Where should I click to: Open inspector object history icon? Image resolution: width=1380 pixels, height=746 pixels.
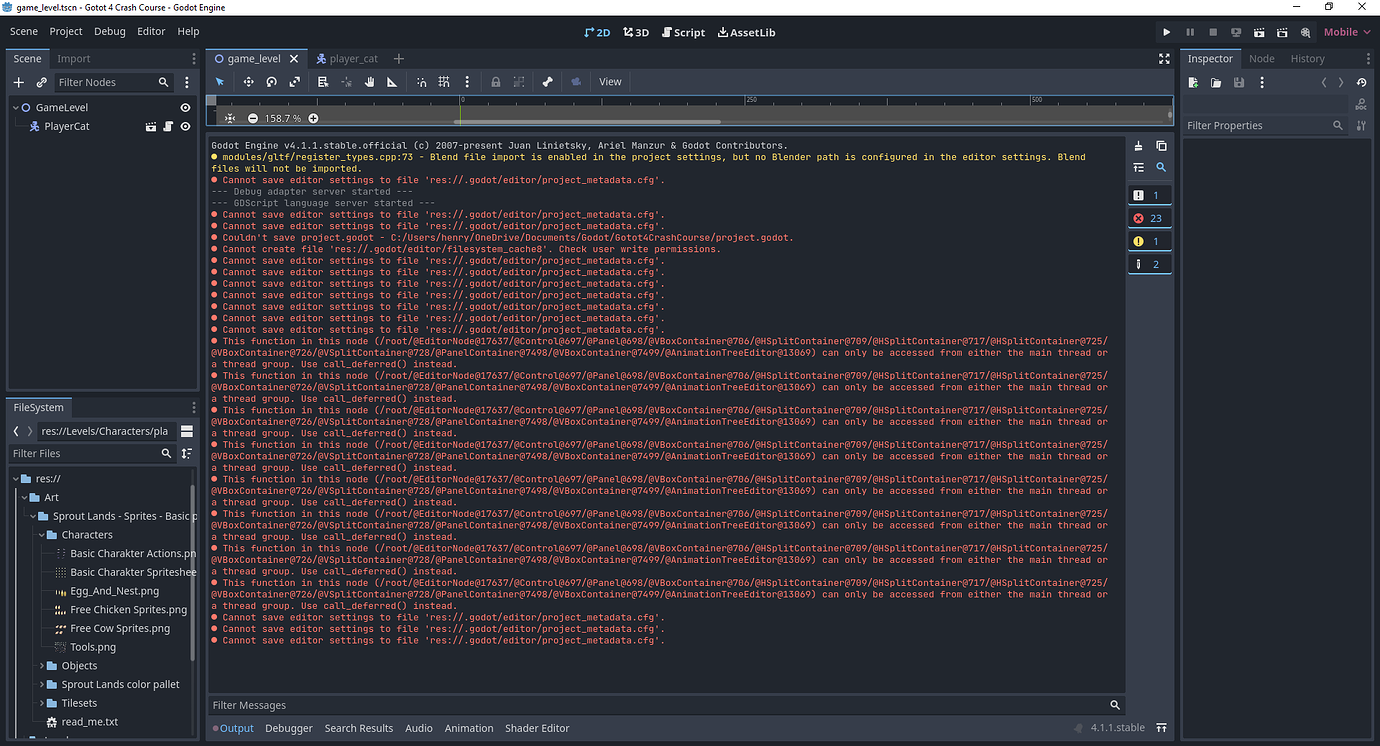click(x=1361, y=82)
